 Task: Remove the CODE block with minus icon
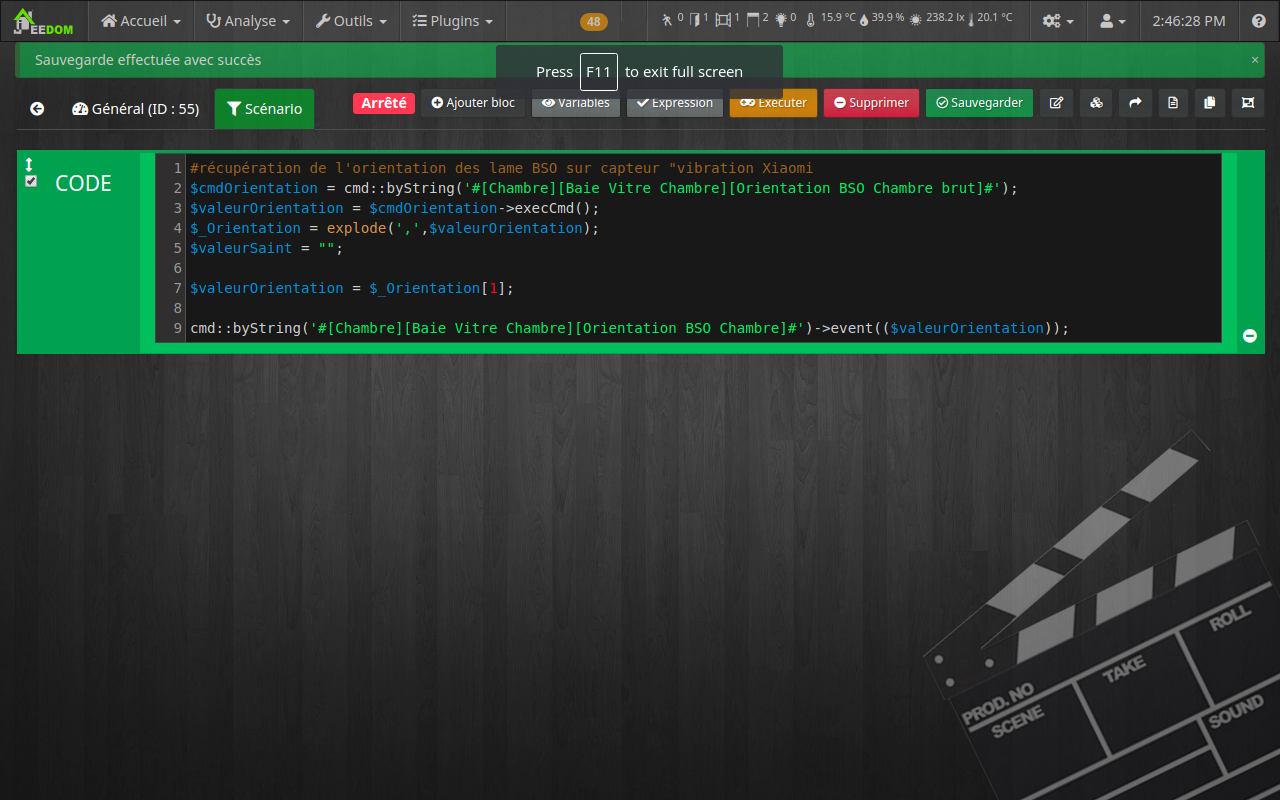(x=1250, y=336)
